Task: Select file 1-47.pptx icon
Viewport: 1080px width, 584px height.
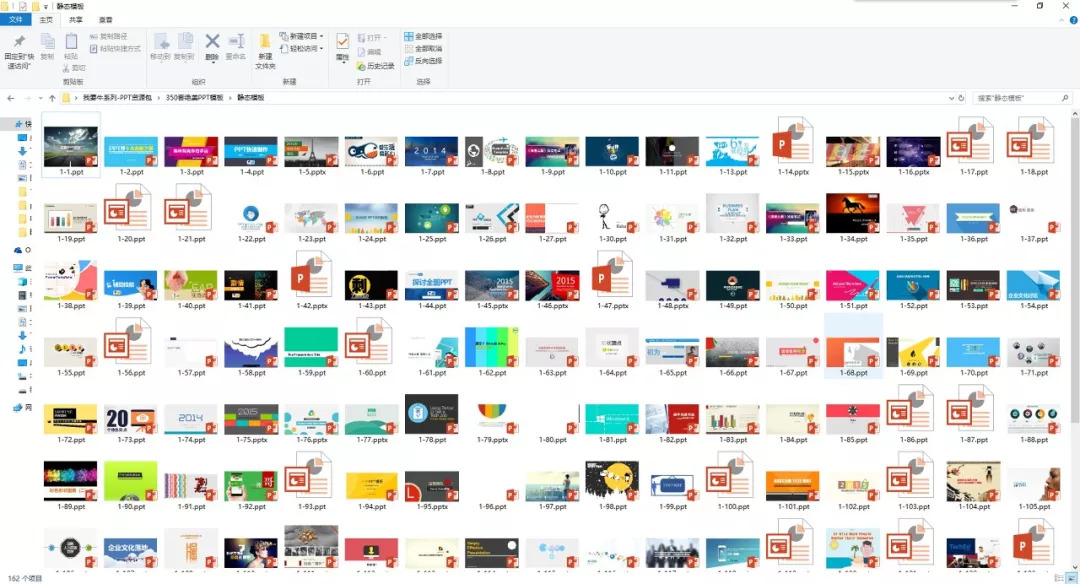Action: coord(612,275)
